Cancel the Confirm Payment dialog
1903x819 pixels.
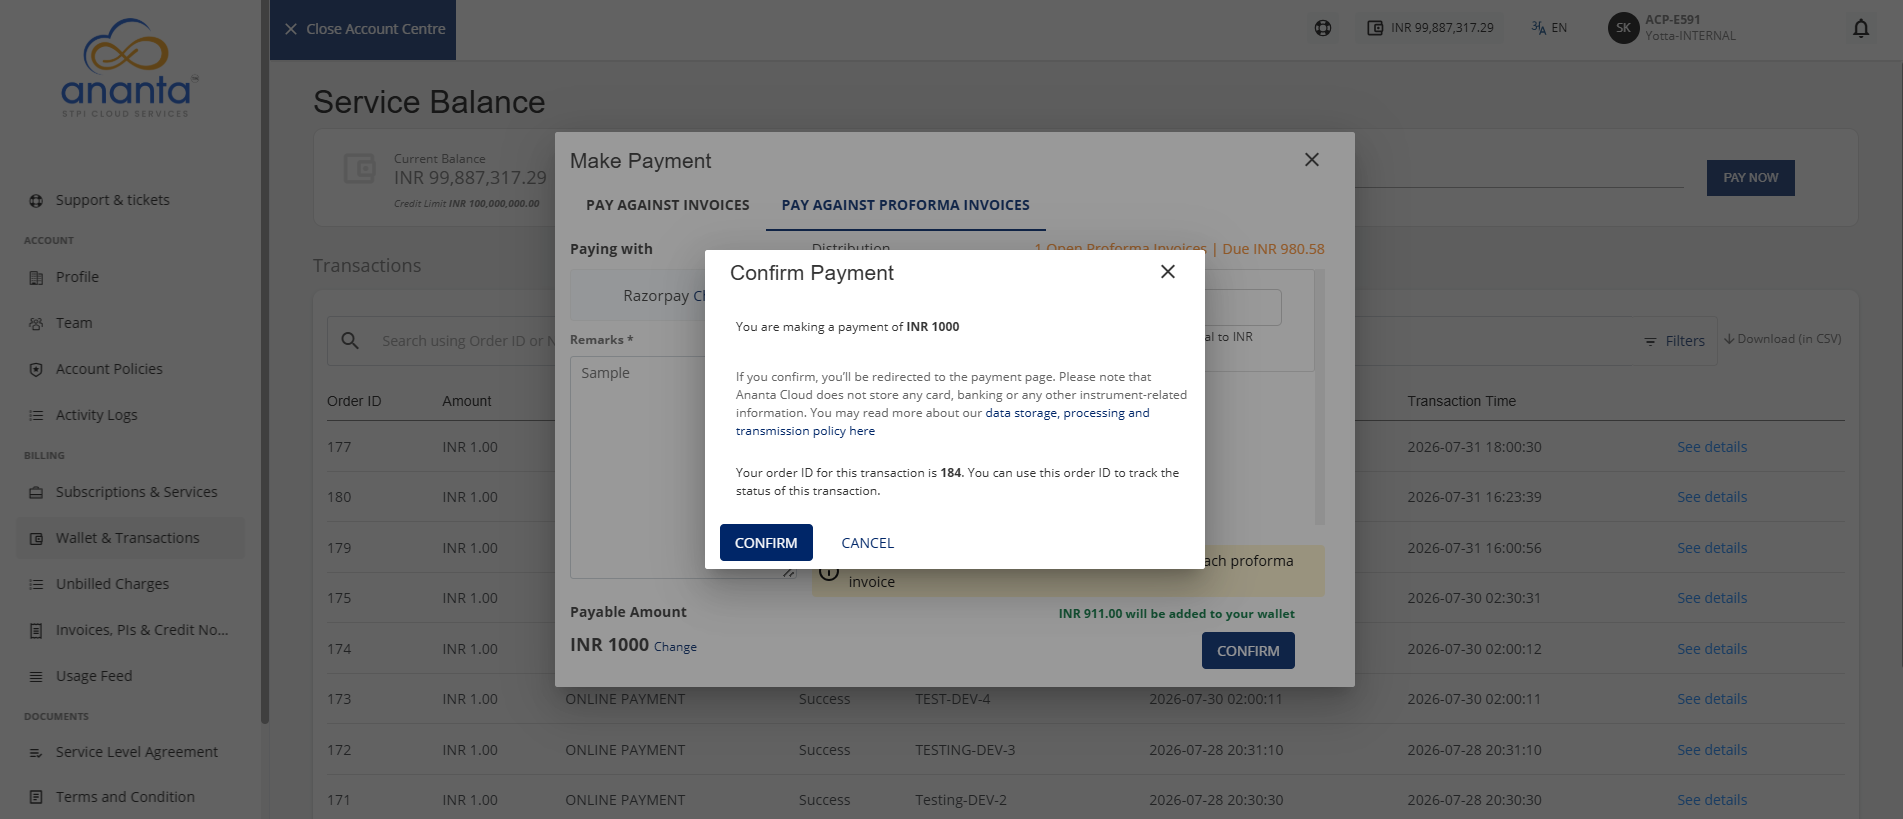(867, 543)
